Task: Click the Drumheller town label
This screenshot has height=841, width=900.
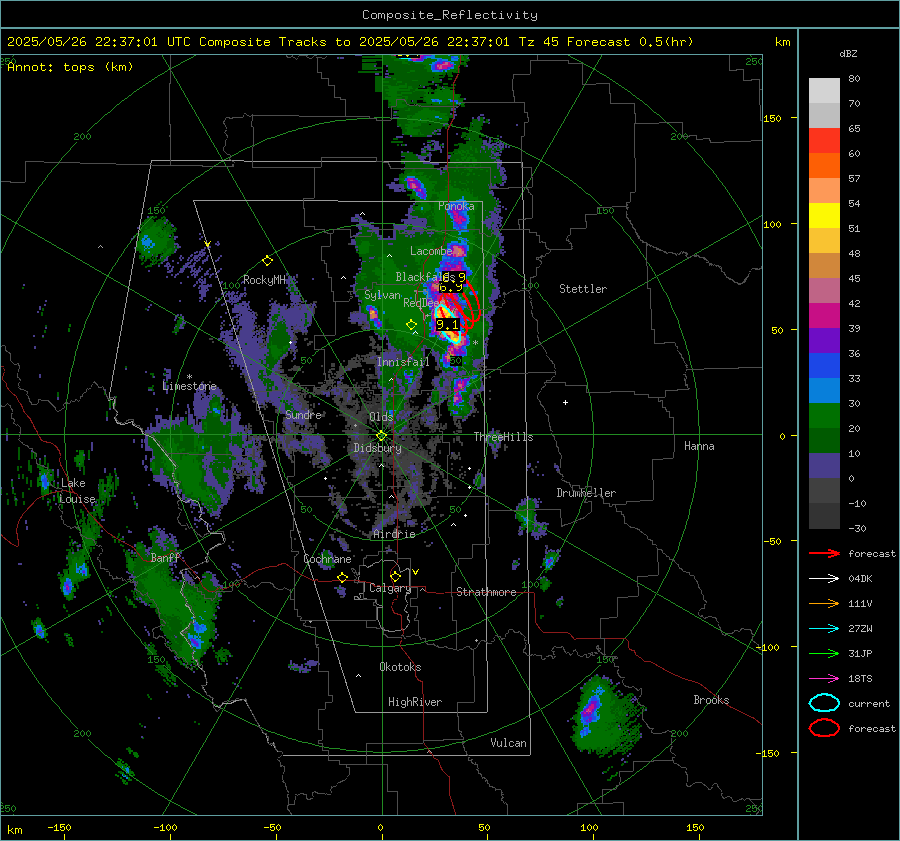Action: (586, 493)
